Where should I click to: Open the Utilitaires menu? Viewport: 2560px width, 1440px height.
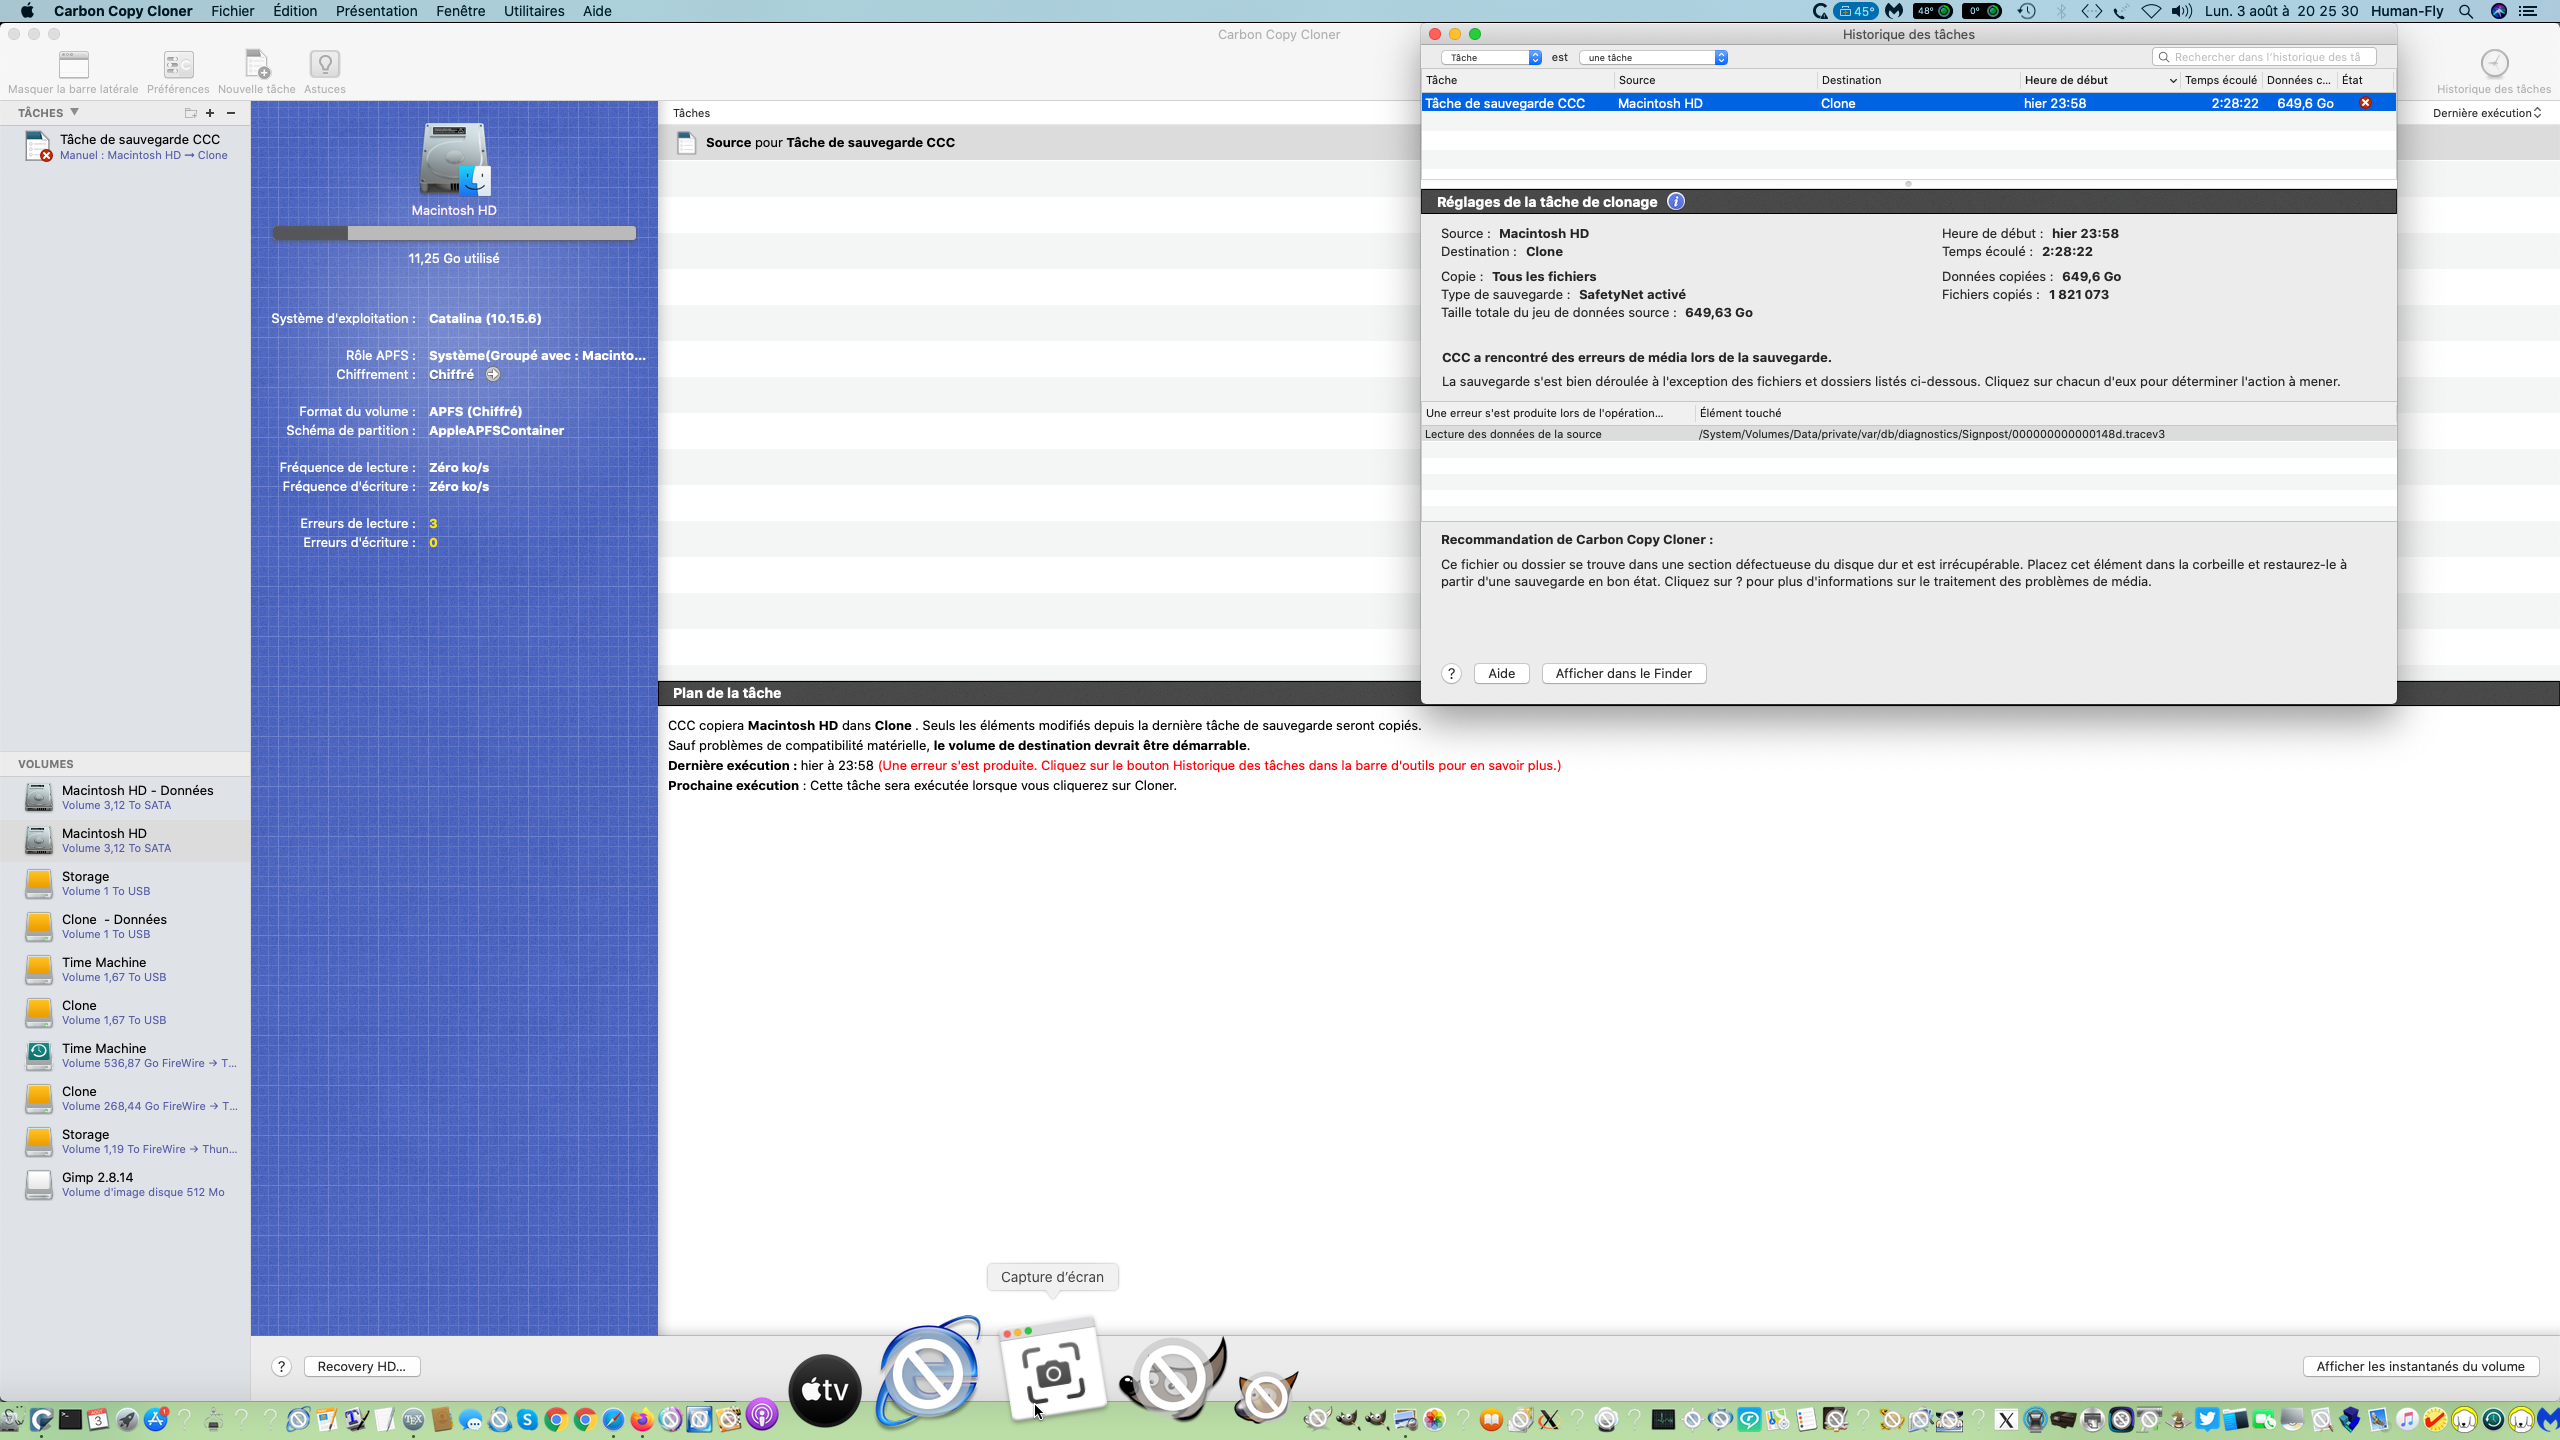point(534,11)
